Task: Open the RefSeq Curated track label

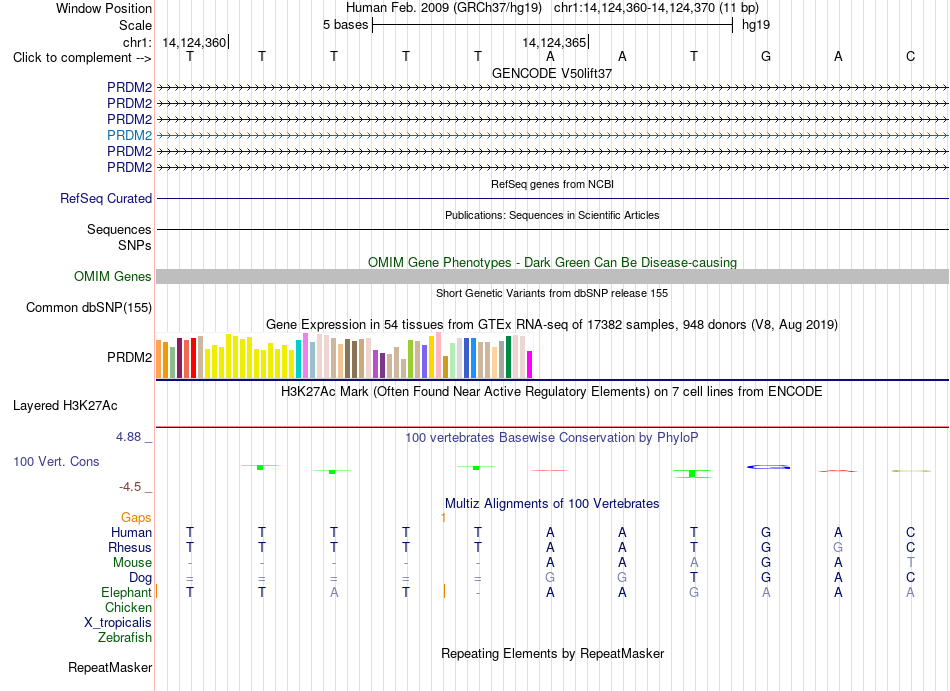Action: coord(106,198)
